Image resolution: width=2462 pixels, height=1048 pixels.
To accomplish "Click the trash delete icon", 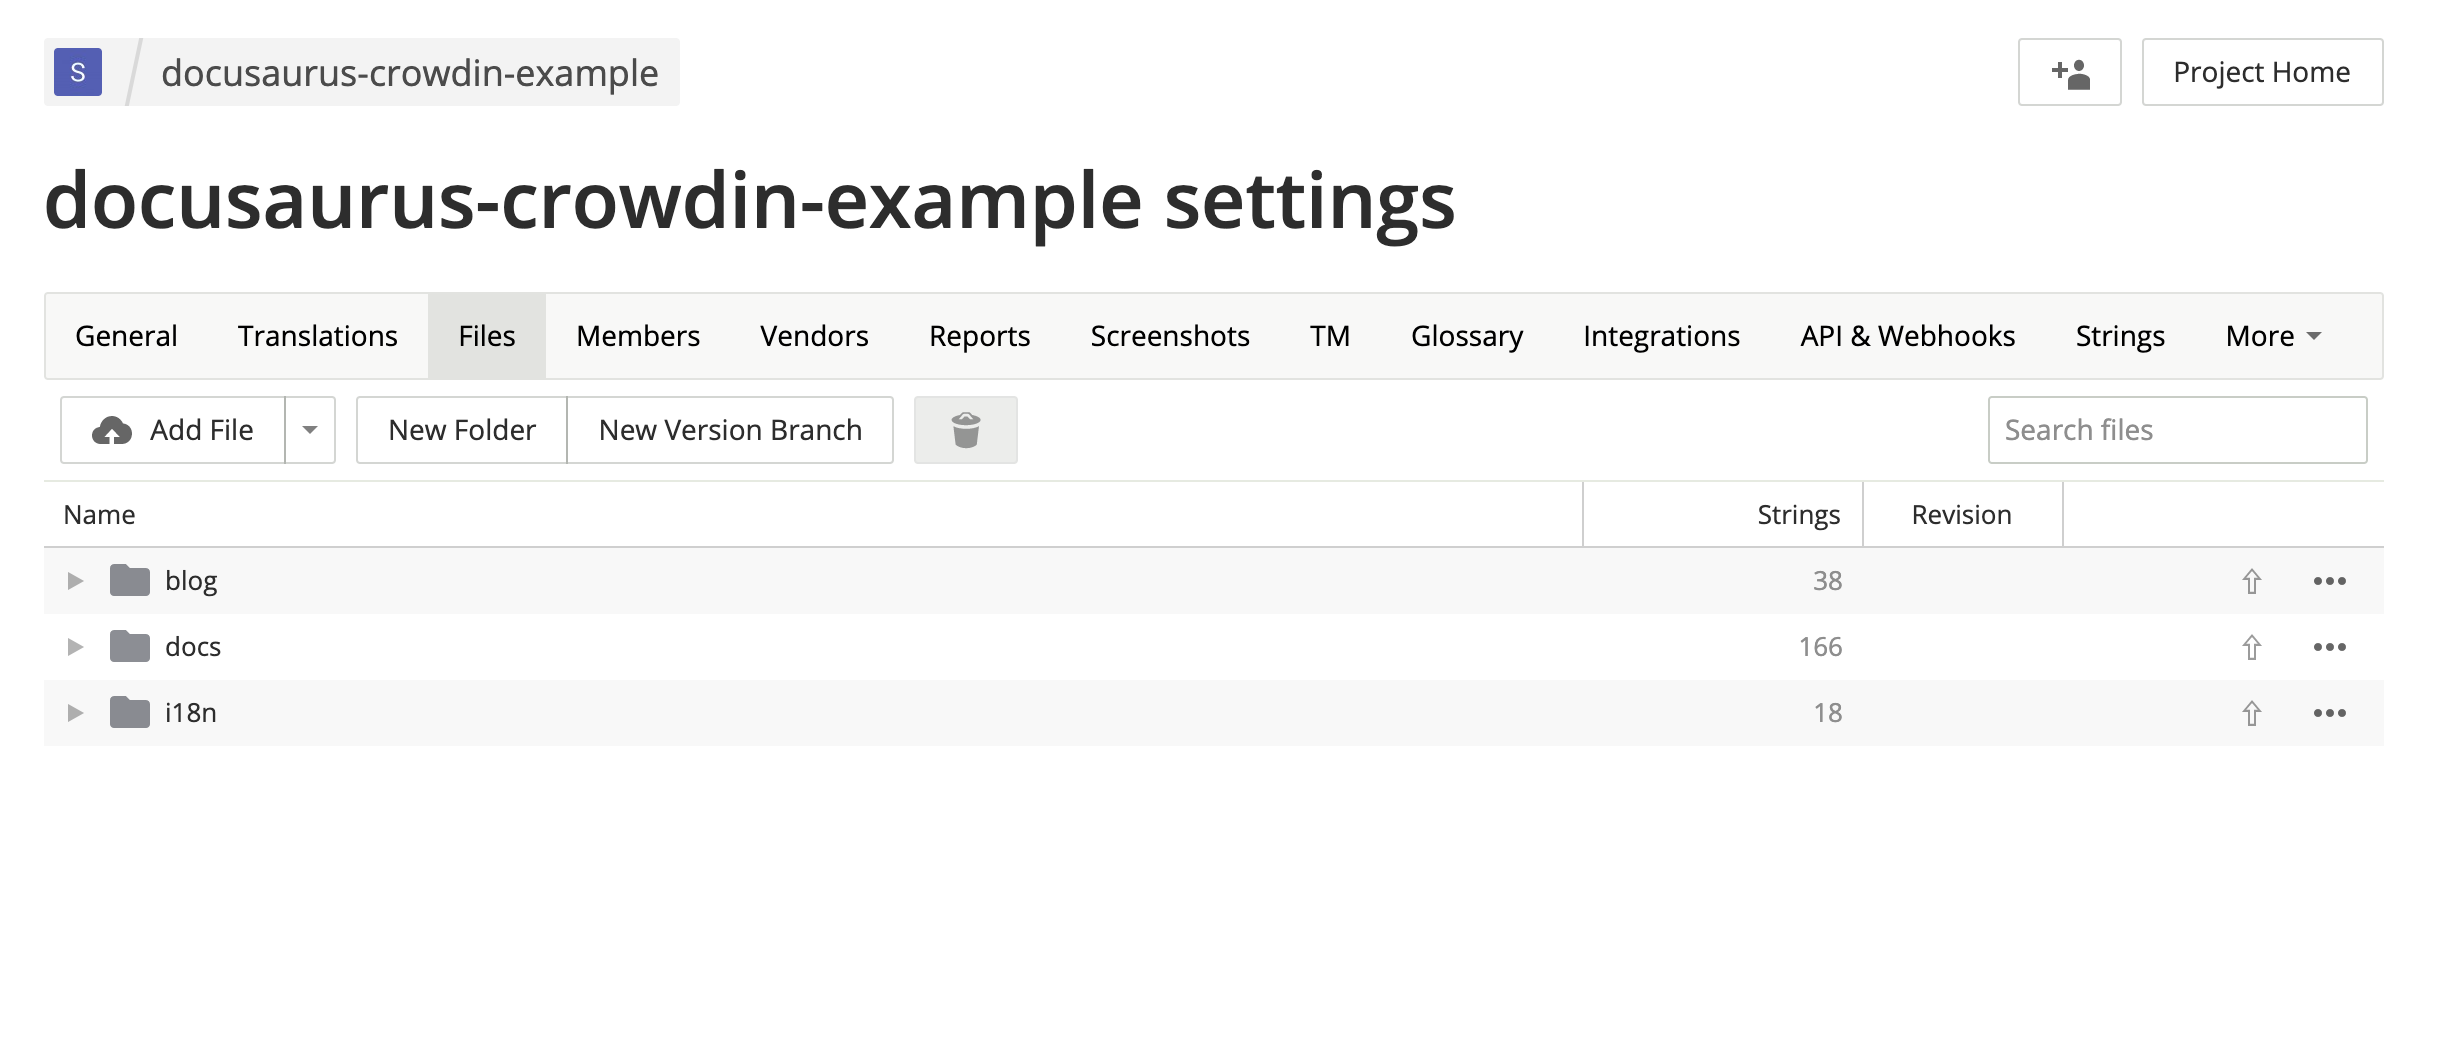I will pyautogui.click(x=965, y=430).
